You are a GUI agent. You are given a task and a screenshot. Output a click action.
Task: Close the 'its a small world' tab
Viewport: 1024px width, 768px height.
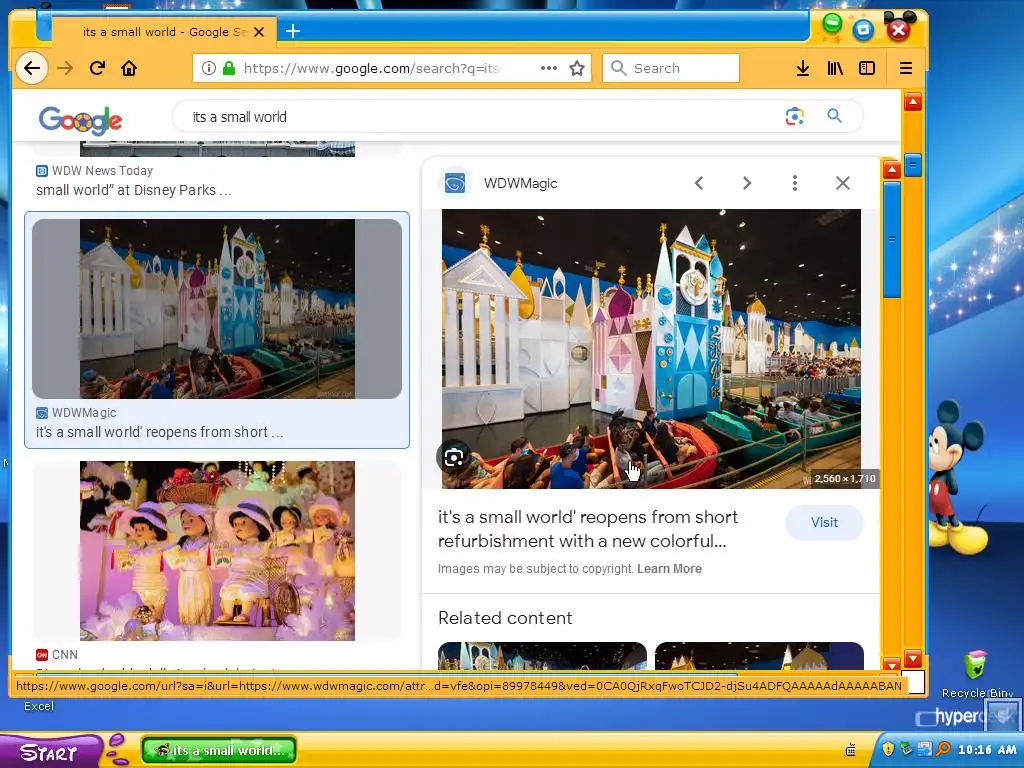[259, 32]
